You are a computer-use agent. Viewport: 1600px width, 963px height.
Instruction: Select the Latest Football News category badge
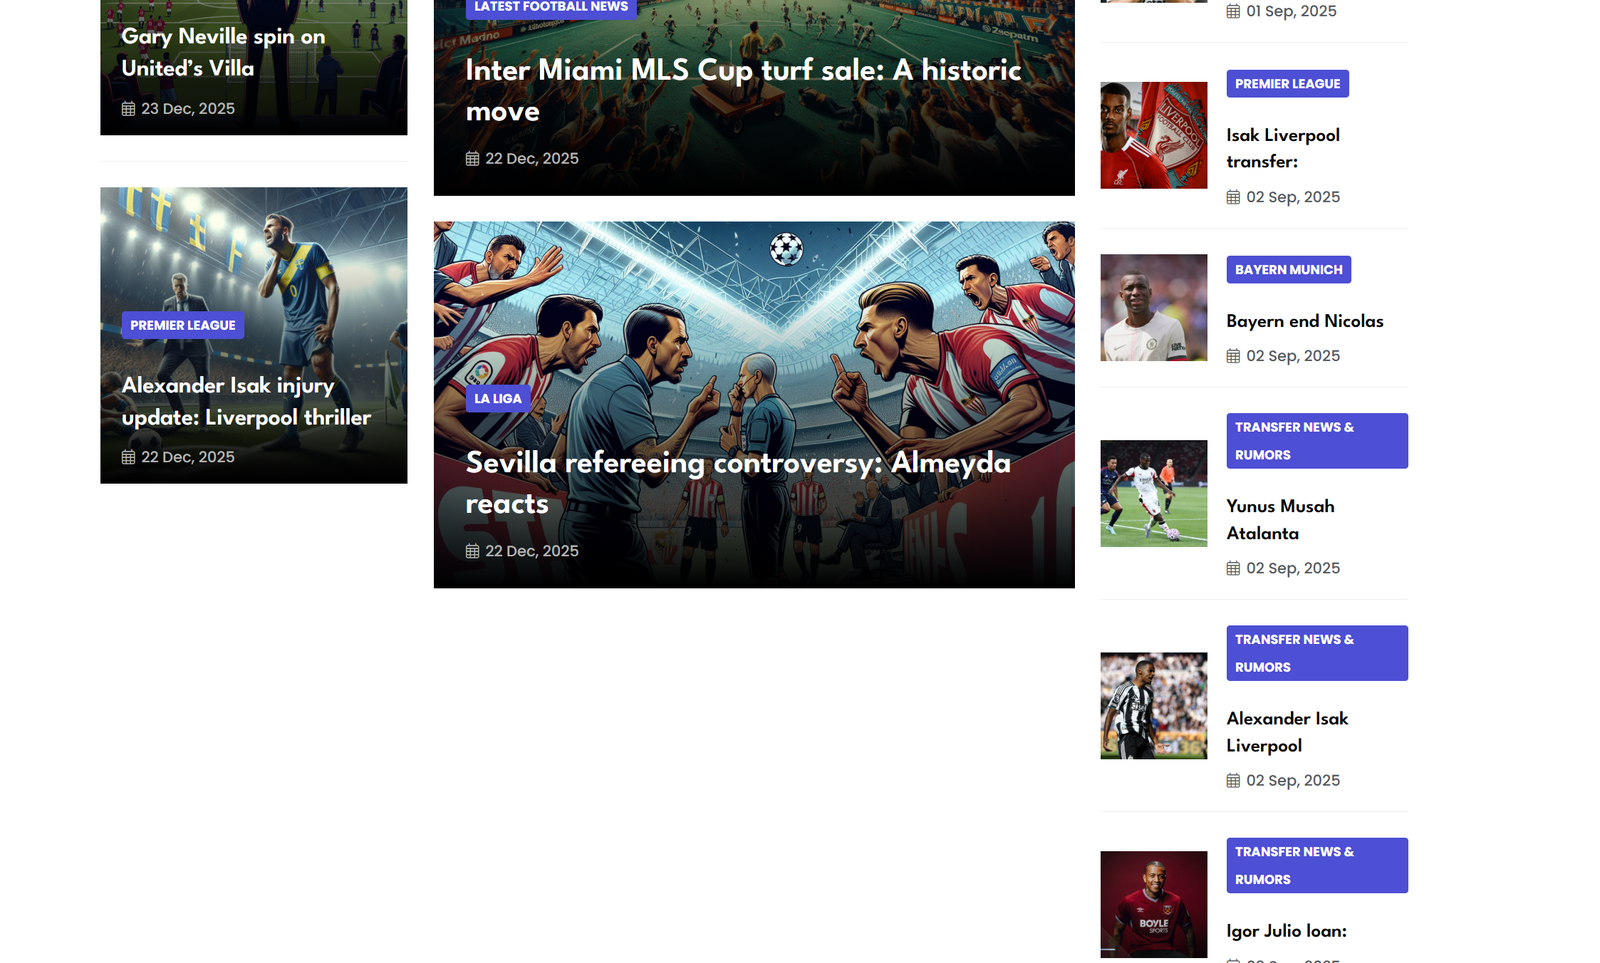551,7
